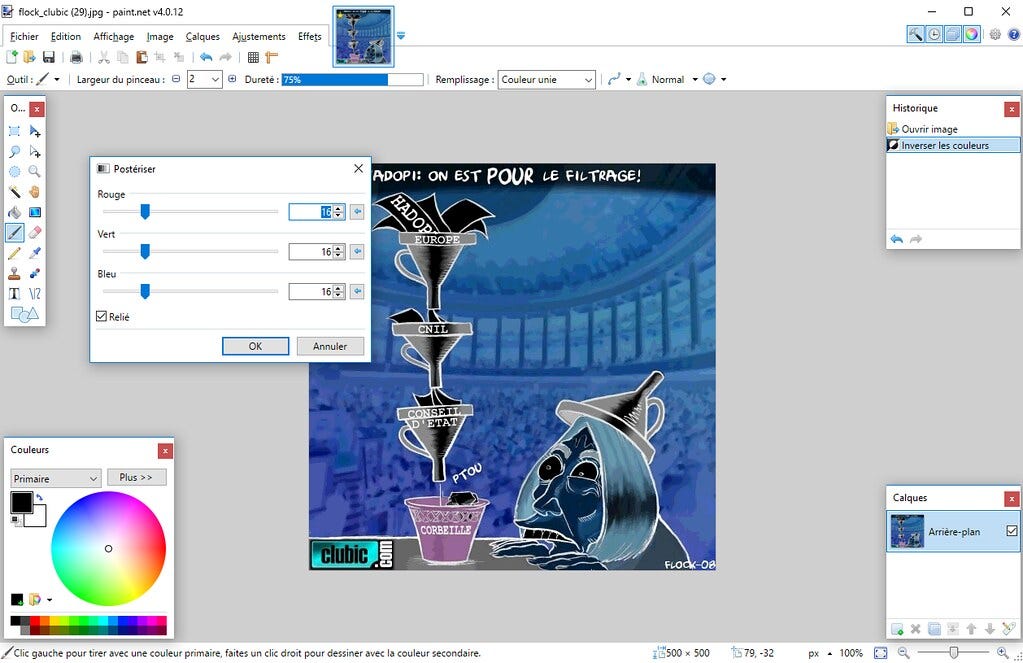Click the Dureté 75% hardness bar

point(352,80)
